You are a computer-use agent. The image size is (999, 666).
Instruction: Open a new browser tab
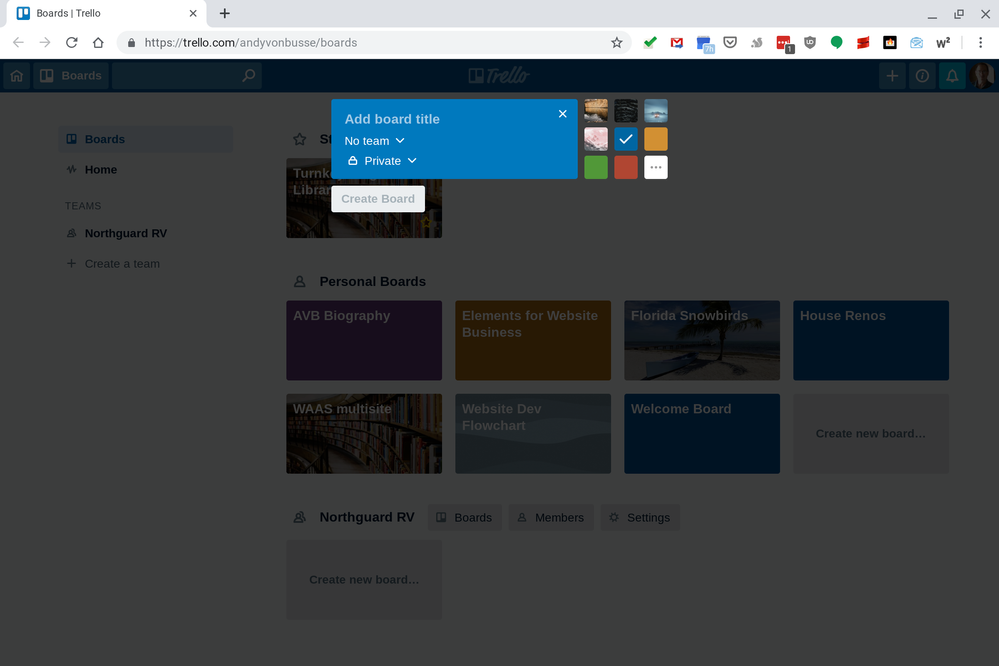click(224, 13)
